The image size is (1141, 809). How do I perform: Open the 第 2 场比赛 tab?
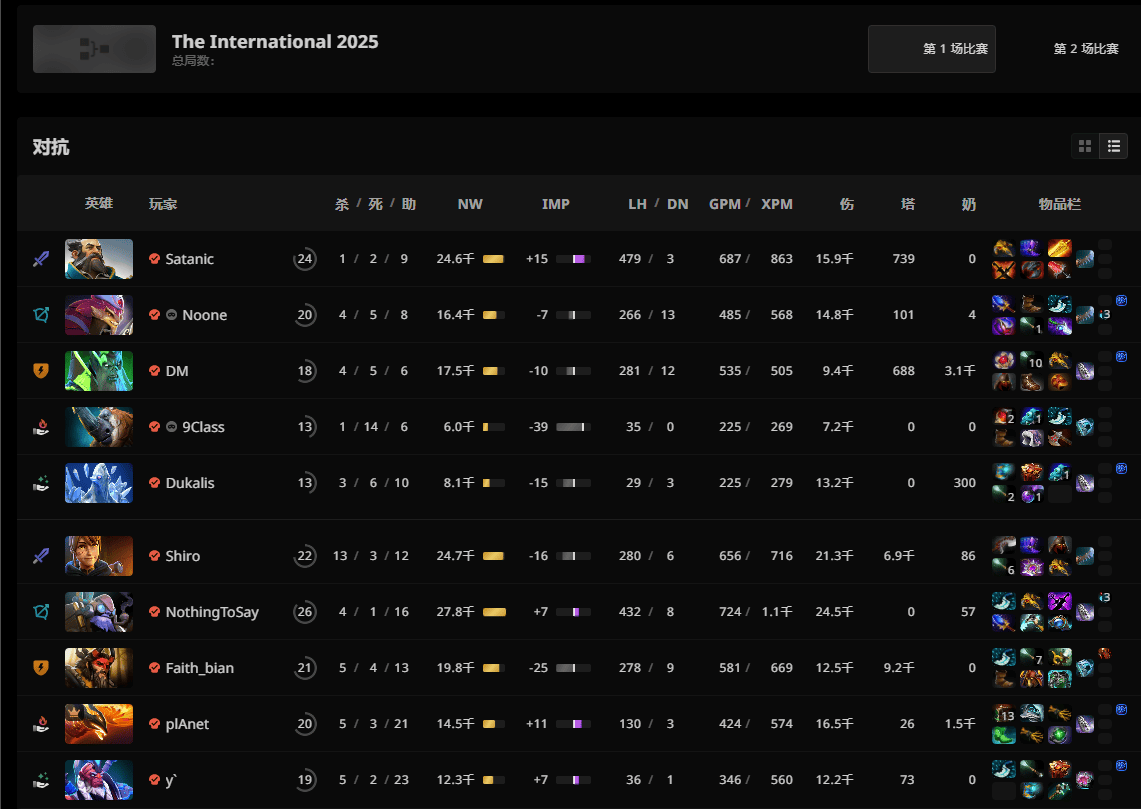(1086, 49)
